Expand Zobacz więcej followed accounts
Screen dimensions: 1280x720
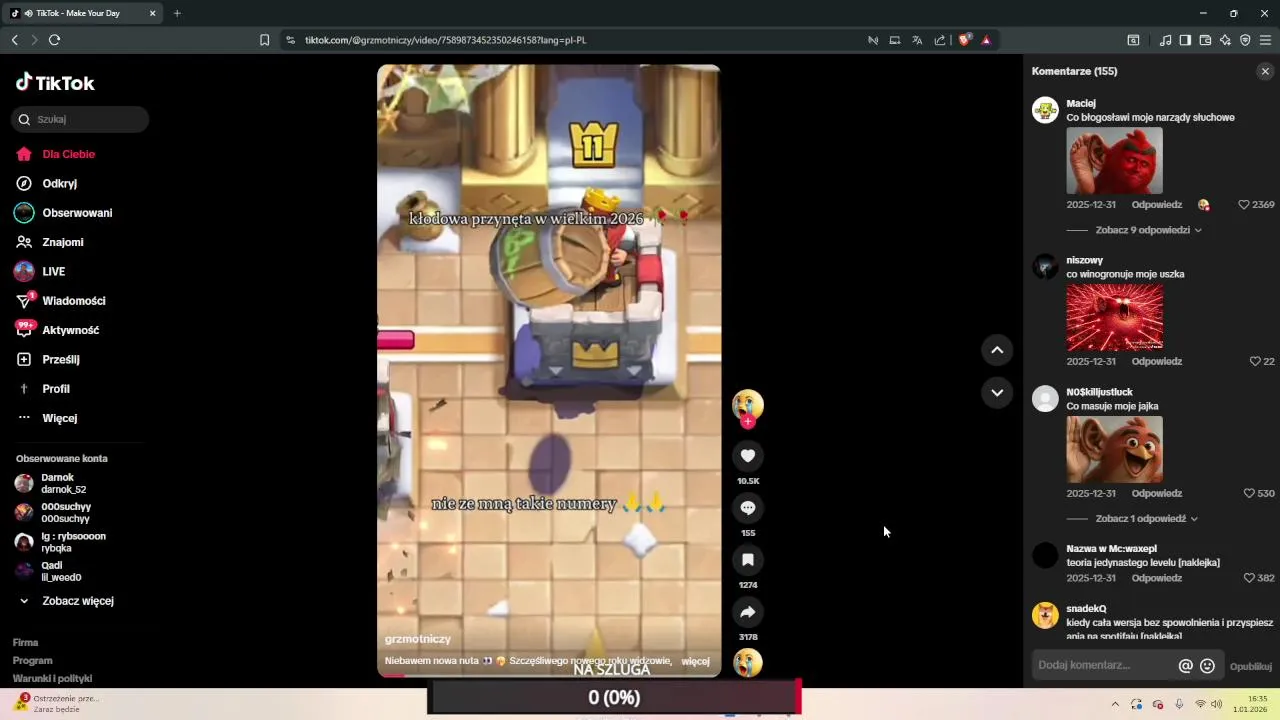tap(66, 601)
